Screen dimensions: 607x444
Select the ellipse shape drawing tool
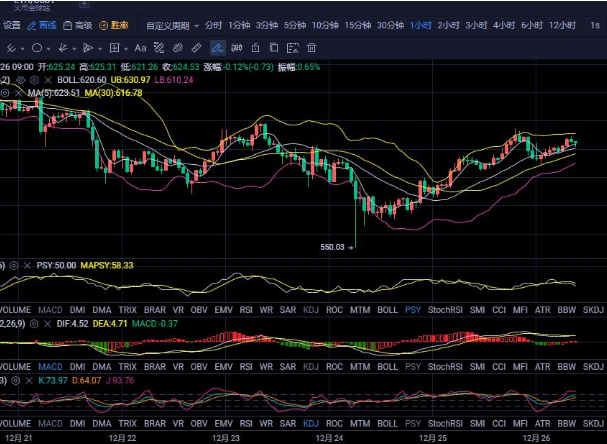pos(36,47)
